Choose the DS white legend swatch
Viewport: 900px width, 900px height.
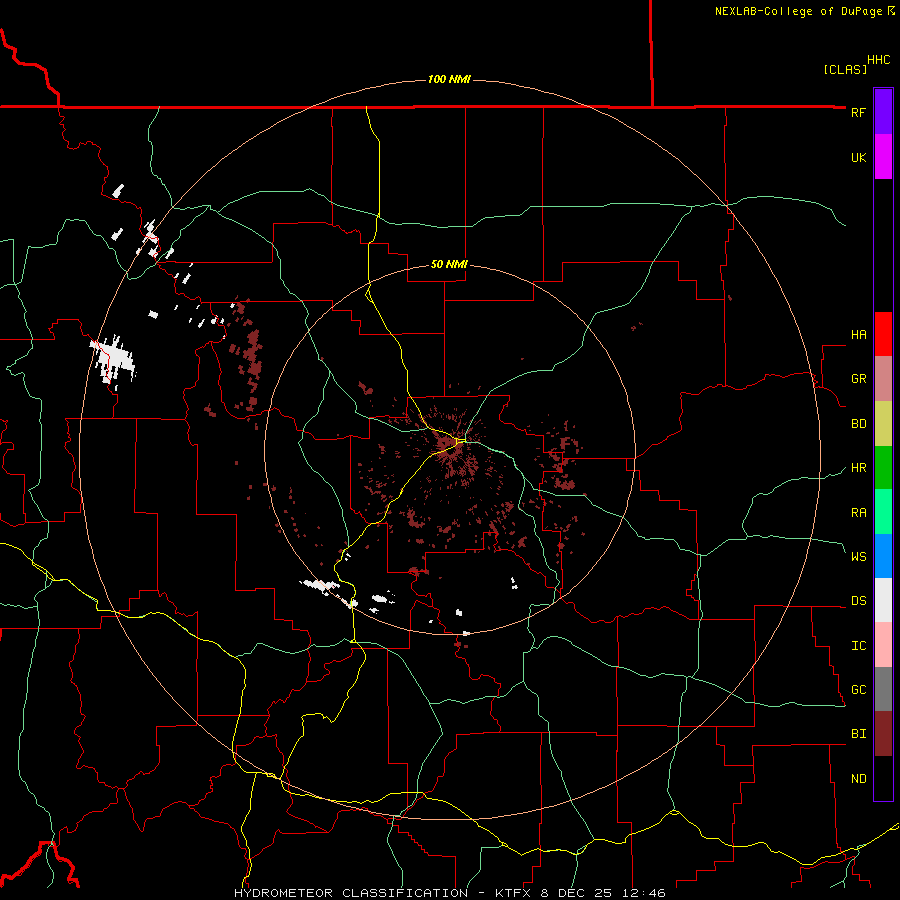click(x=883, y=600)
